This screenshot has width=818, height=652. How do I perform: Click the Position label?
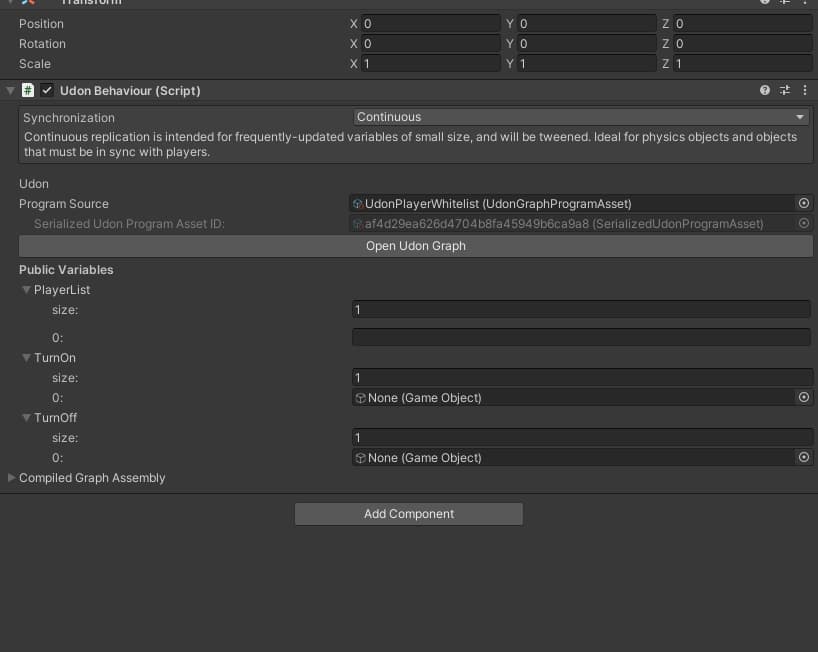[41, 24]
